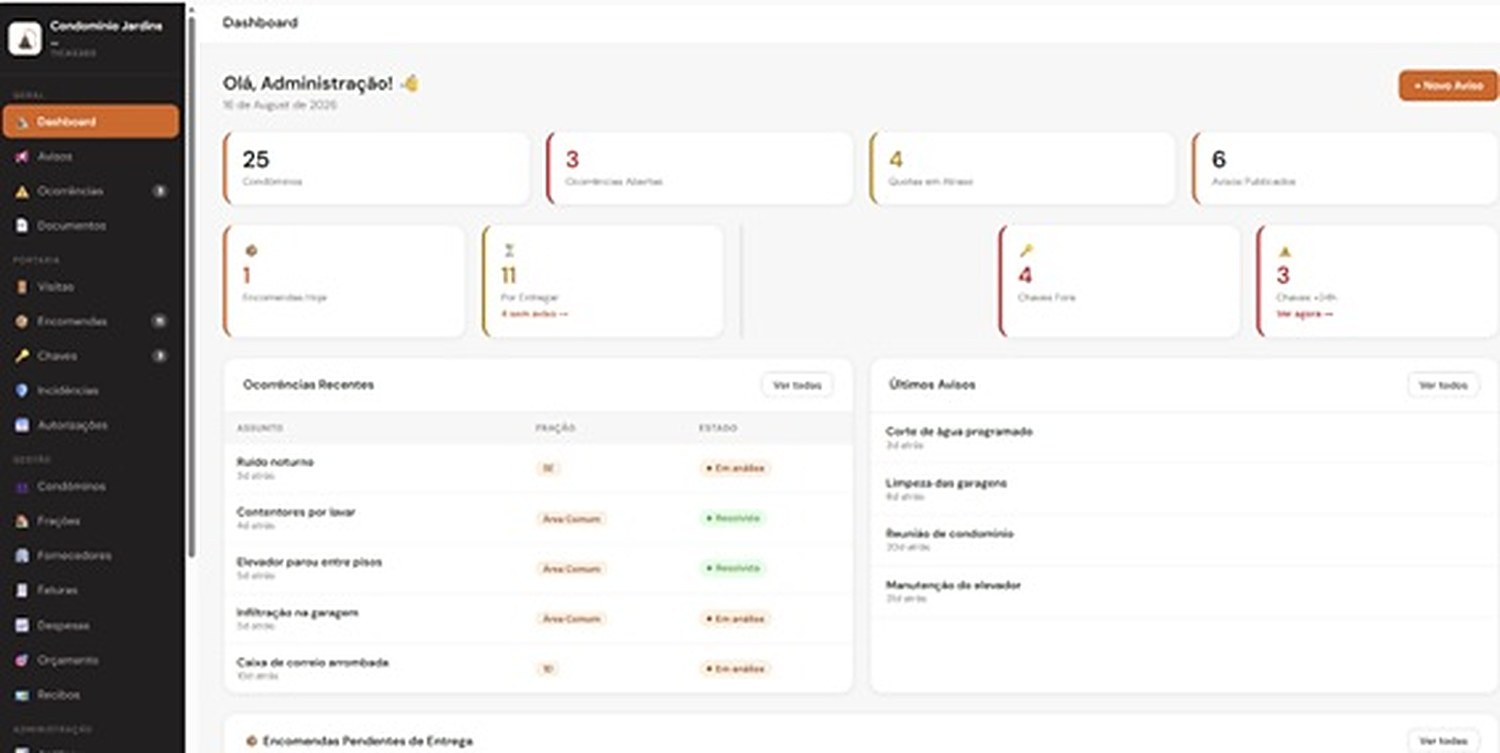Click the key icon on Chaves Fora card
Screen dimensions: 1500x753
click(x=1026, y=251)
